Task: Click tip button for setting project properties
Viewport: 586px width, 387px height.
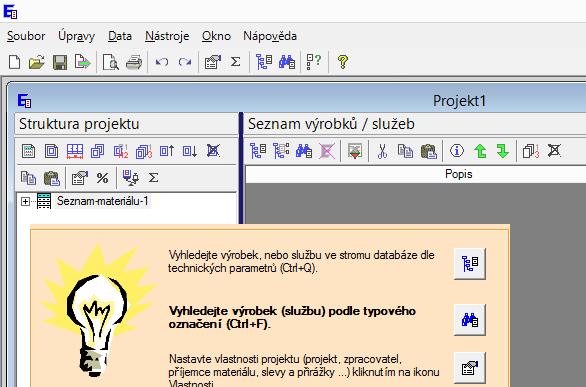Action: coord(469,368)
